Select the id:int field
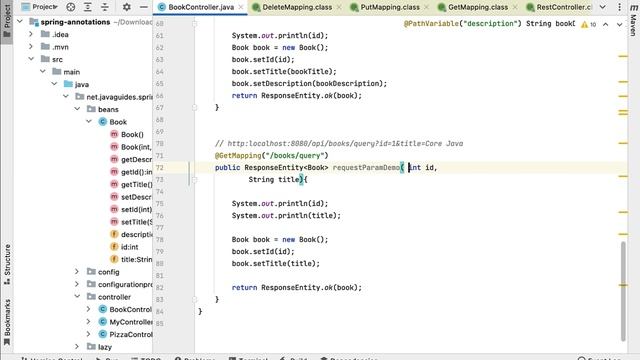Screen dimensions: 640x360 pyautogui.click(x=129, y=247)
